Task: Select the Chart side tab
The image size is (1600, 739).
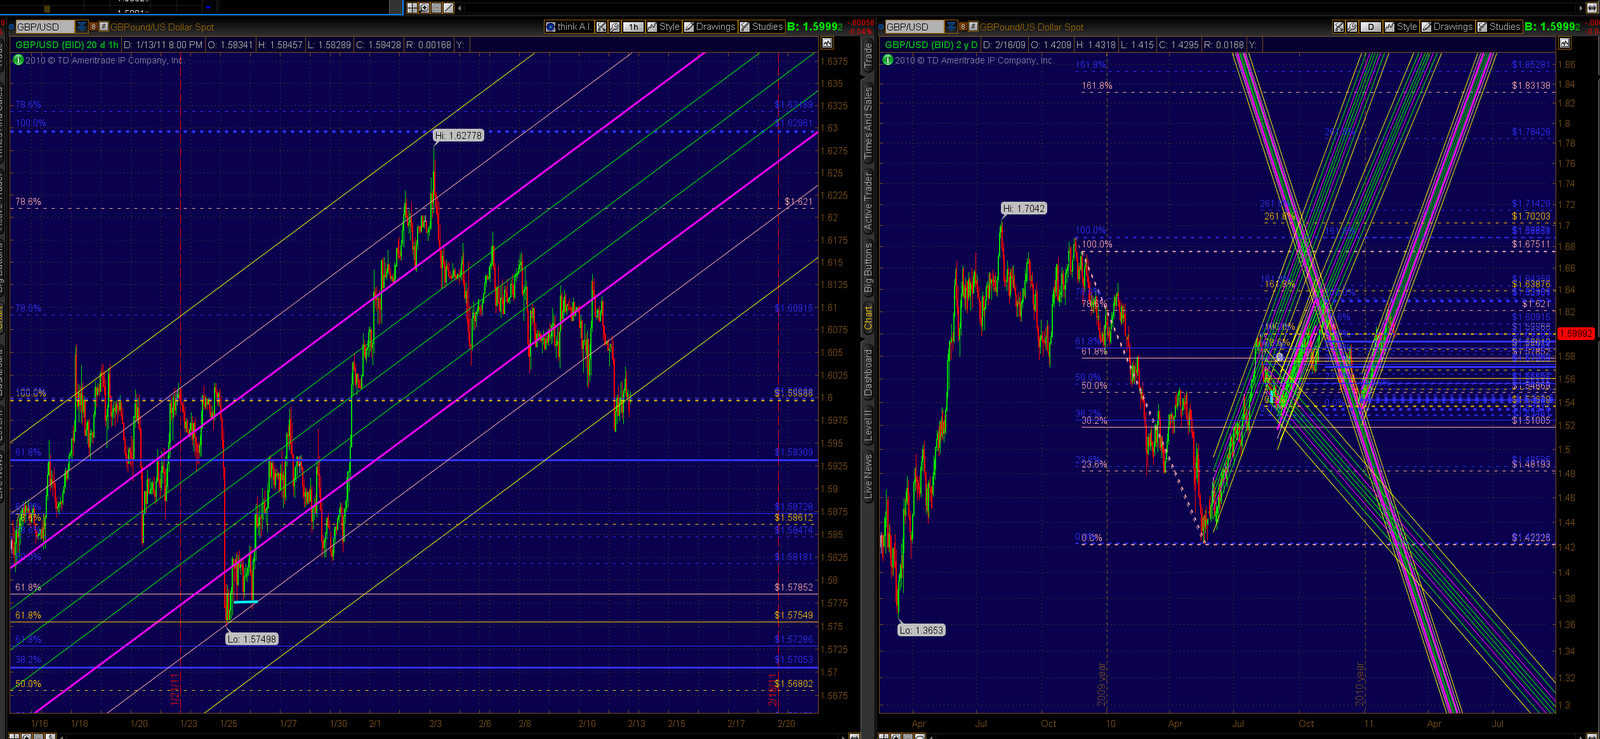Action: point(868,318)
